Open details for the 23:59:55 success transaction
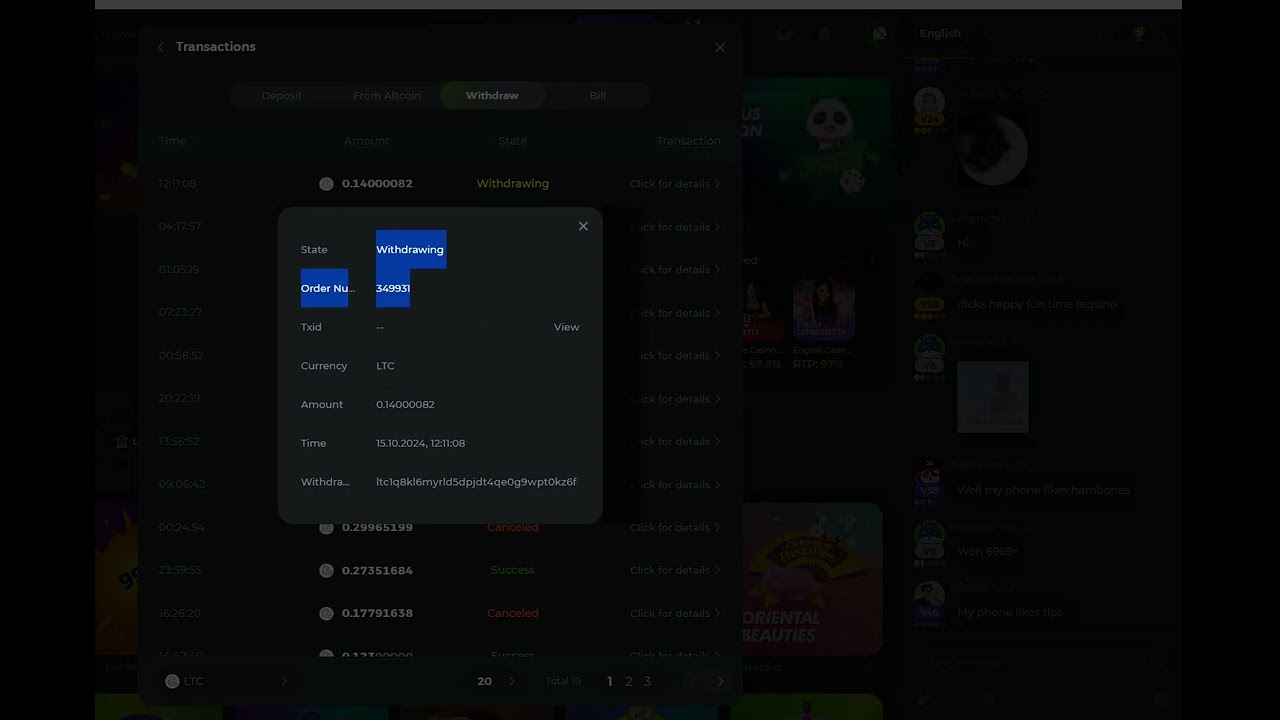 (x=675, y=570)
